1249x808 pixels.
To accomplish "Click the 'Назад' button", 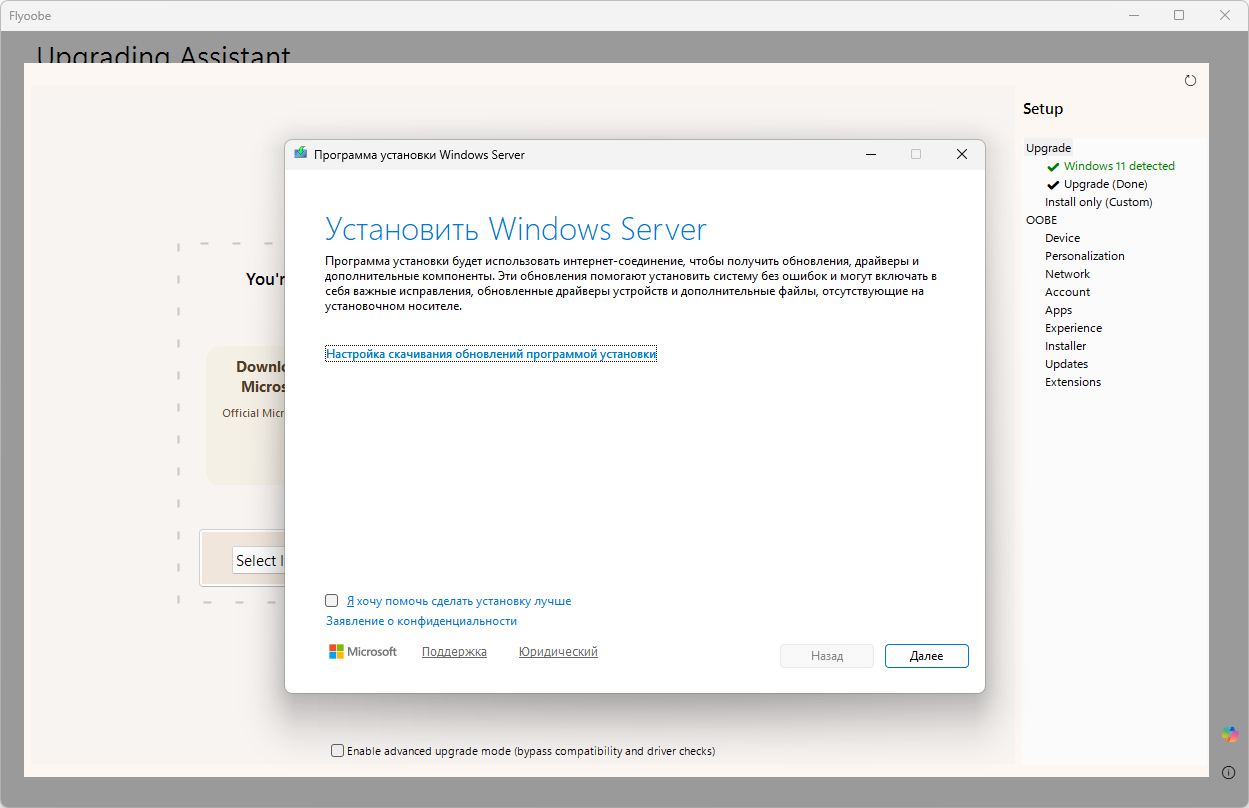I will coord(827,656).
